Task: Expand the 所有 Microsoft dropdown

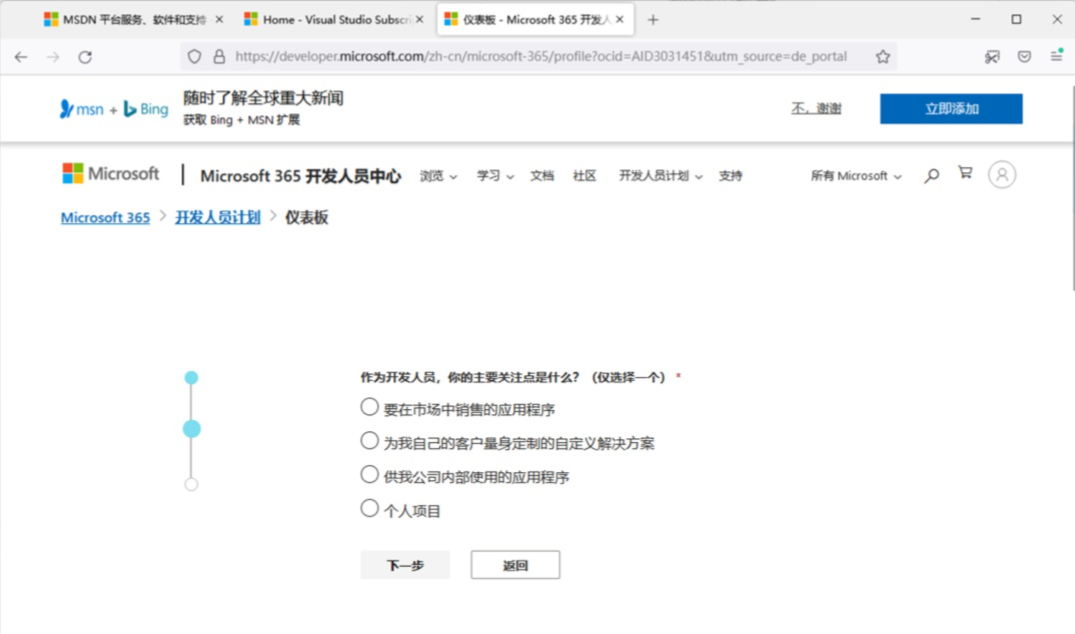Action: (856, 176)
